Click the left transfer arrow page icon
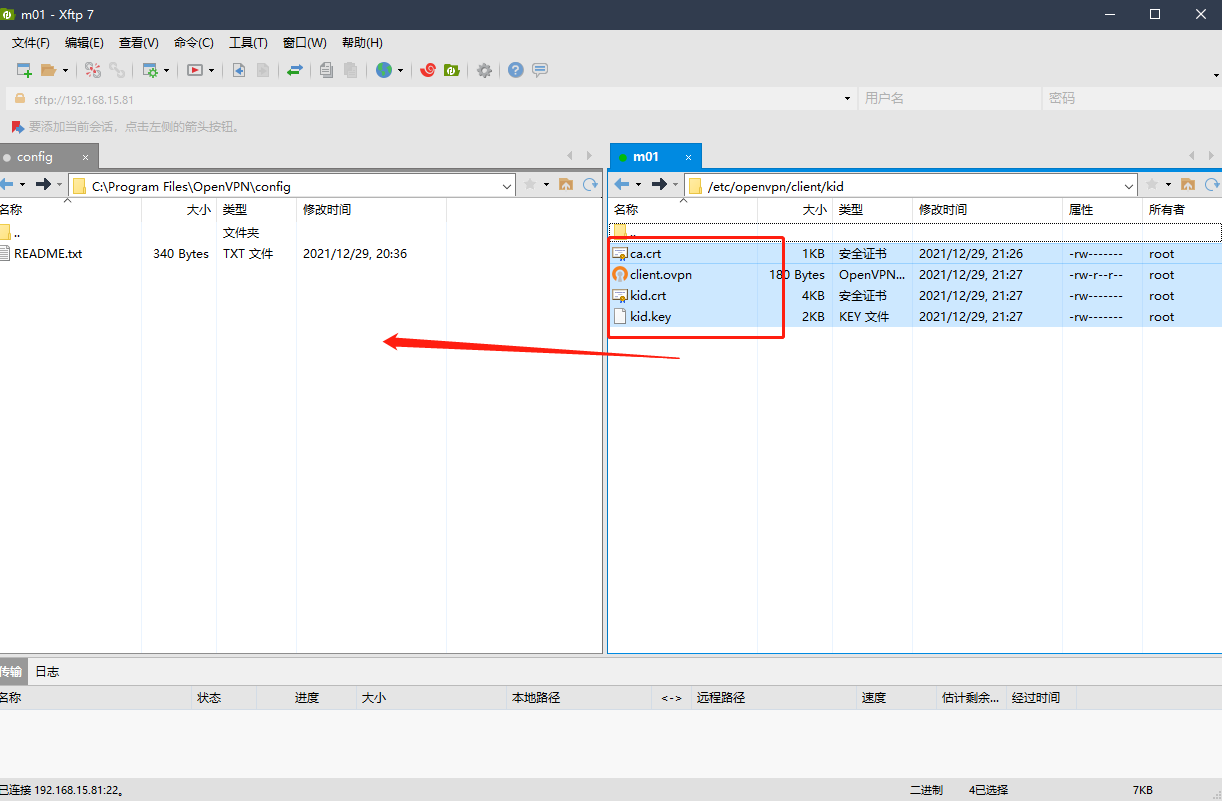 tap(239, 70)
